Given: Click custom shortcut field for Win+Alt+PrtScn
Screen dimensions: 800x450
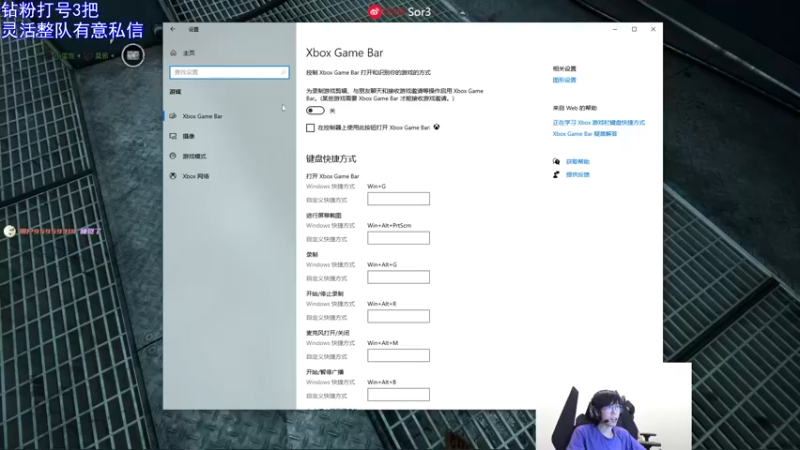Looking at the screenshot, I should pyautogui.click(x=398, y=238).
